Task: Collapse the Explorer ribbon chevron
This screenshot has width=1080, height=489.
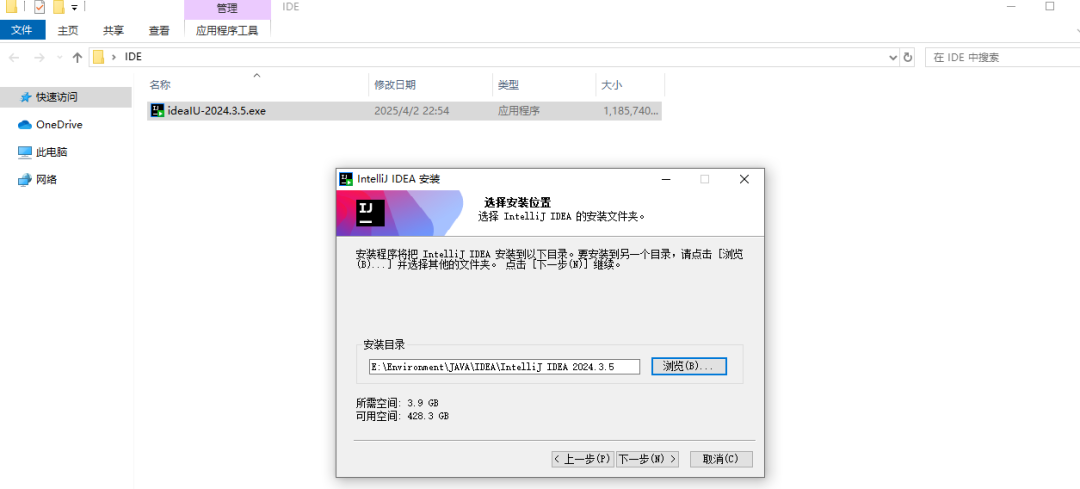Action: click(x=1077, y=30)
